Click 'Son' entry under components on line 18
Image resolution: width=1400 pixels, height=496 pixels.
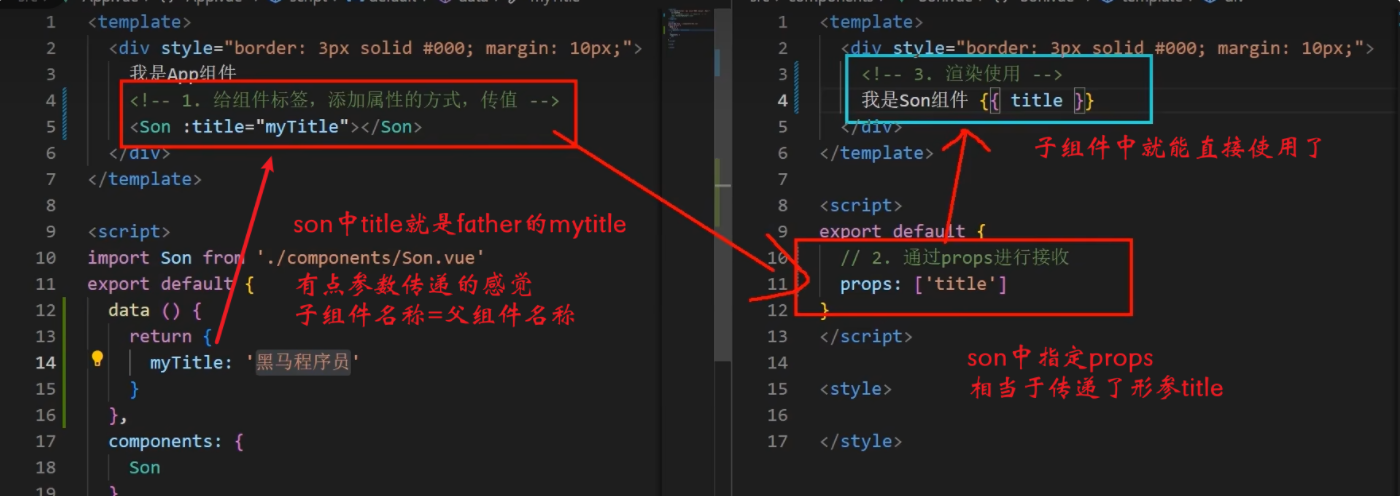pyautogui.click(x=144, y=467)
